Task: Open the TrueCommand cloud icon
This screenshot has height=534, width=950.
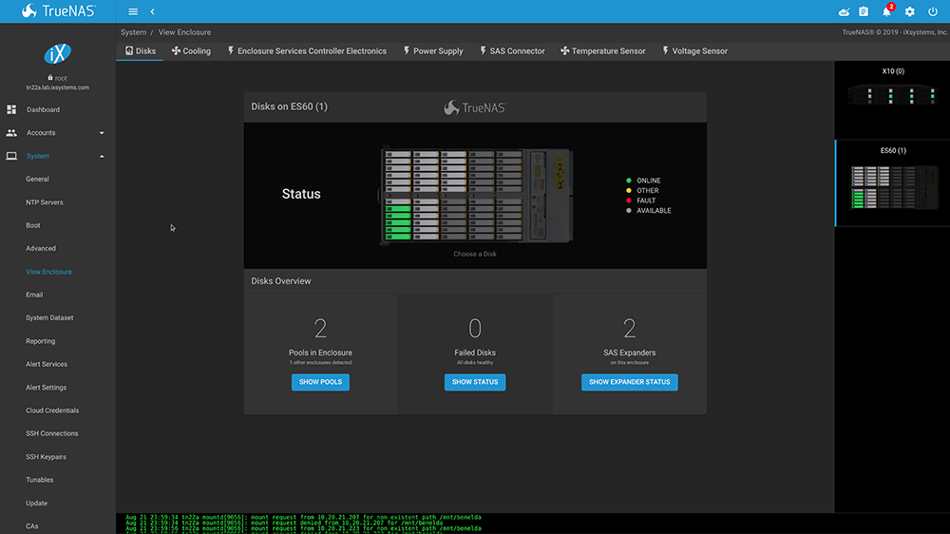Action: (843, 12)
